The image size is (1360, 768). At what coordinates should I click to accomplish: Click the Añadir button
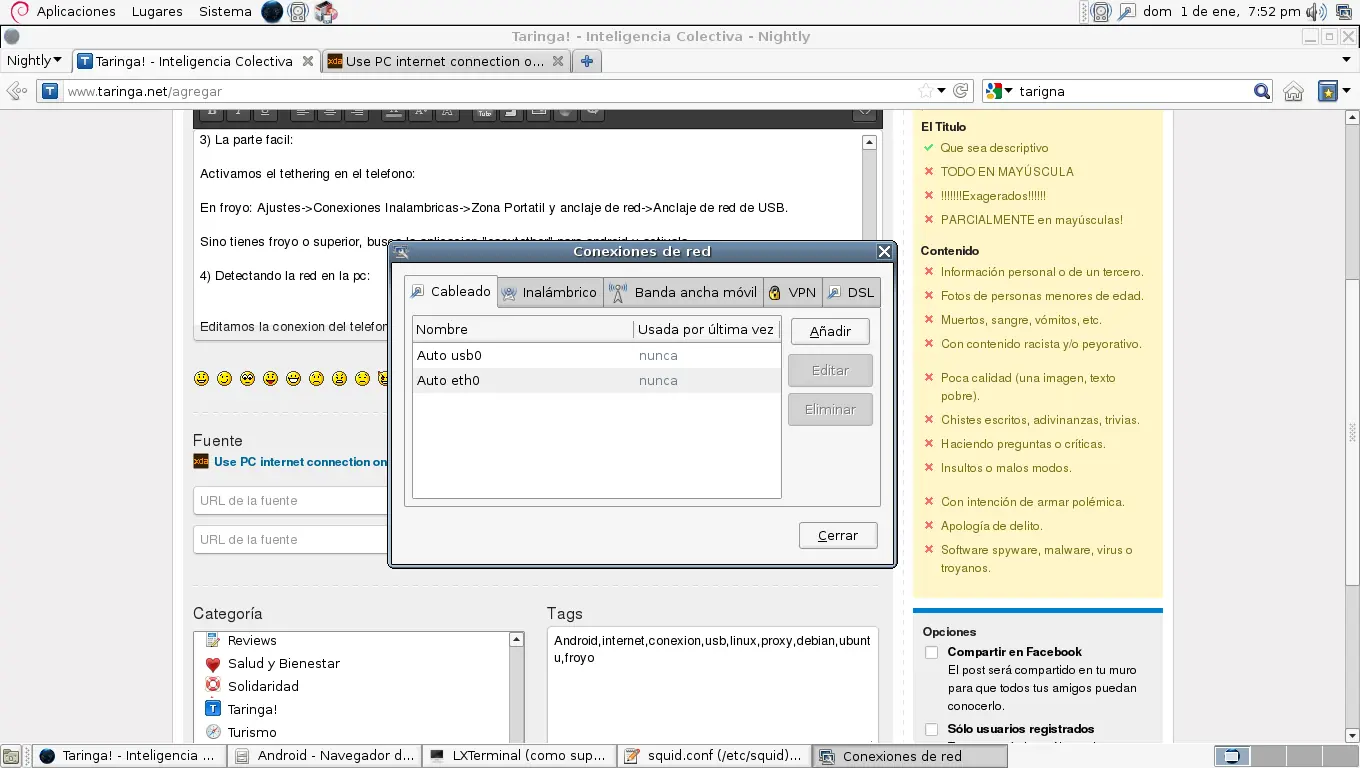(x=830, y=331)
